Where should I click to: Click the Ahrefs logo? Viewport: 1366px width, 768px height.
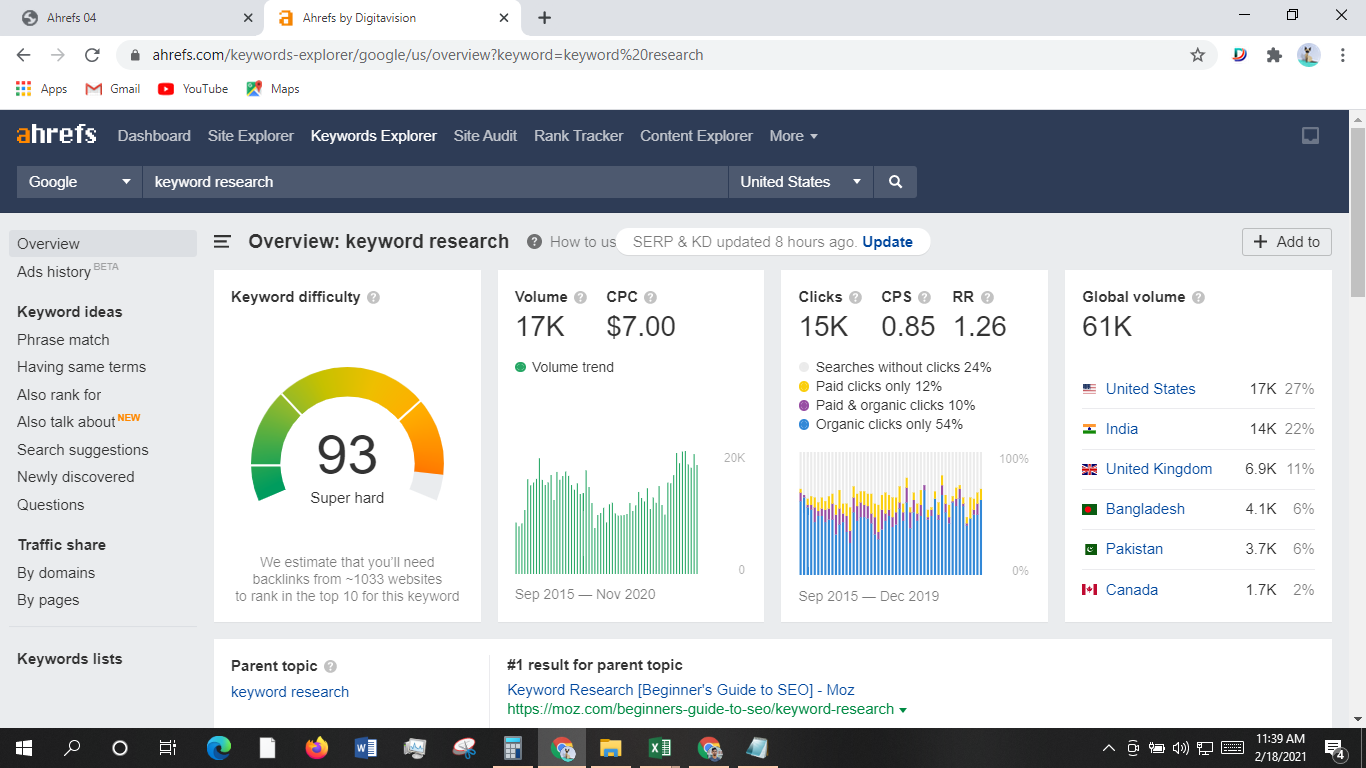(x=57, y=135)
